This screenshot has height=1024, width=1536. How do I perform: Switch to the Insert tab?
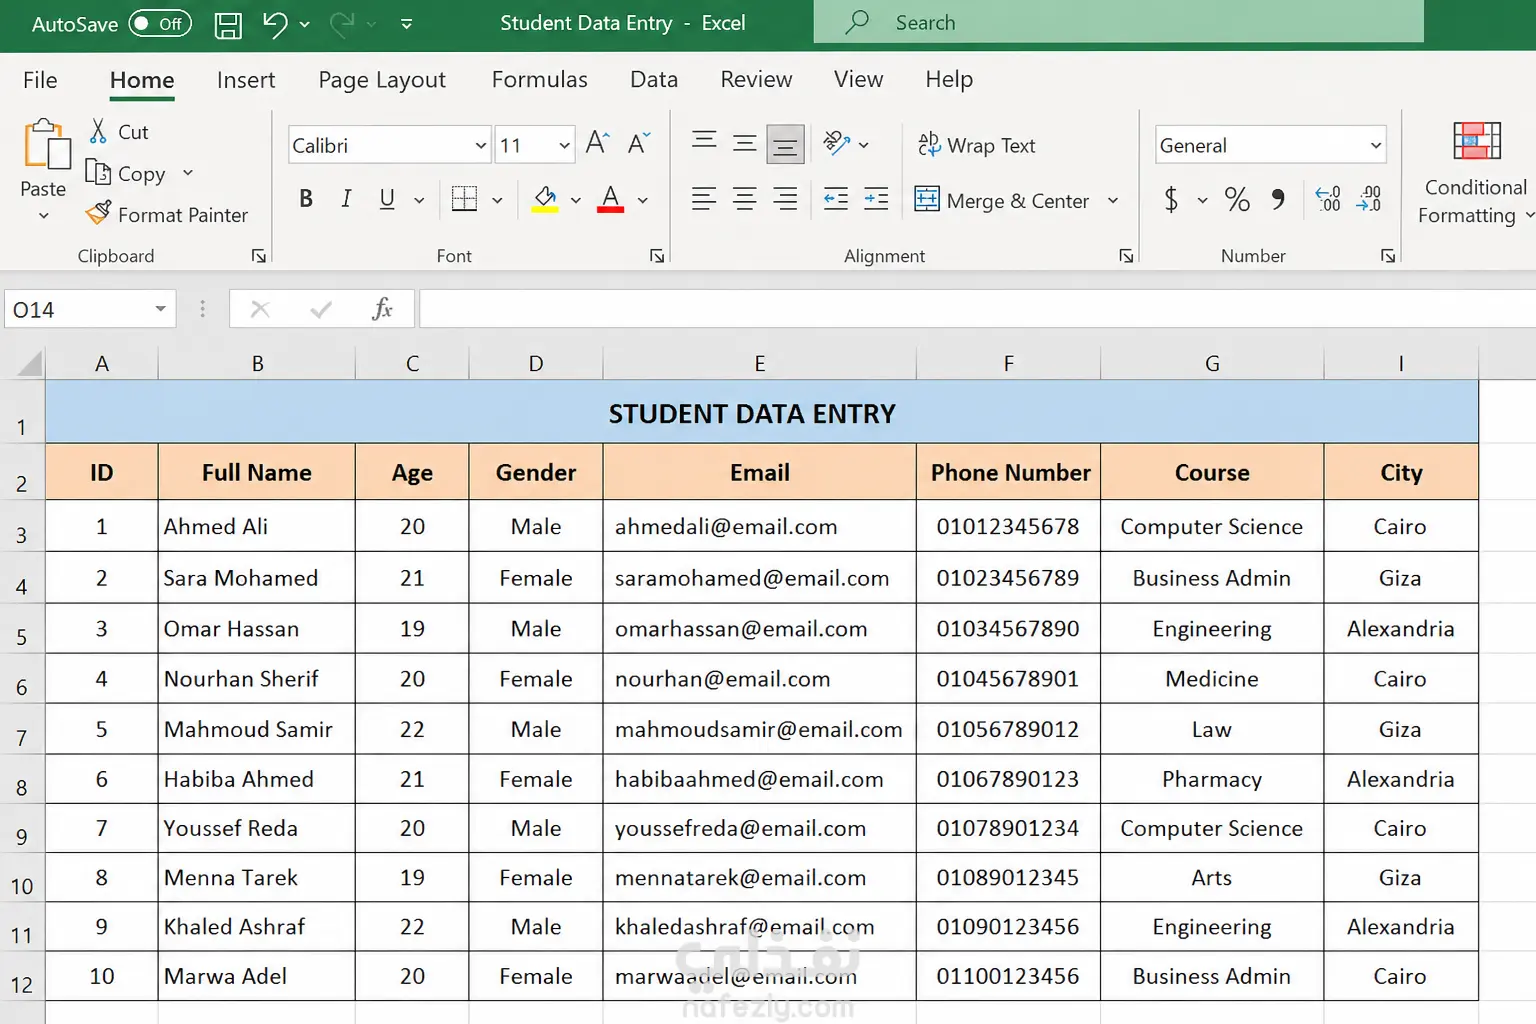coord(246,80)
